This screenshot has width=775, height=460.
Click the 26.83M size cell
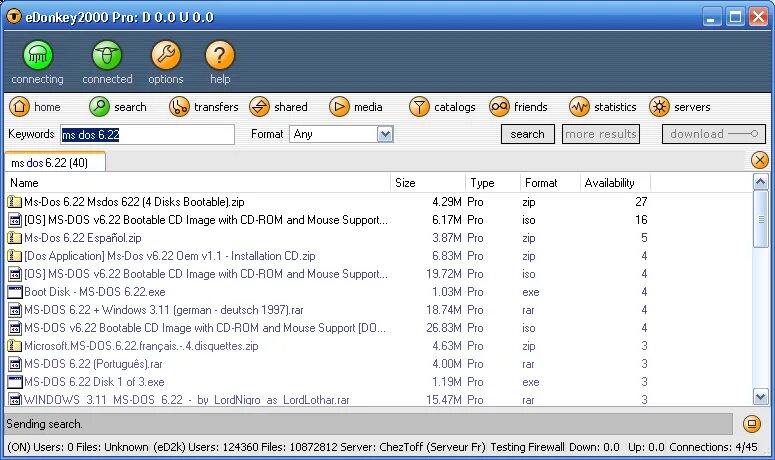pos(444,328)
